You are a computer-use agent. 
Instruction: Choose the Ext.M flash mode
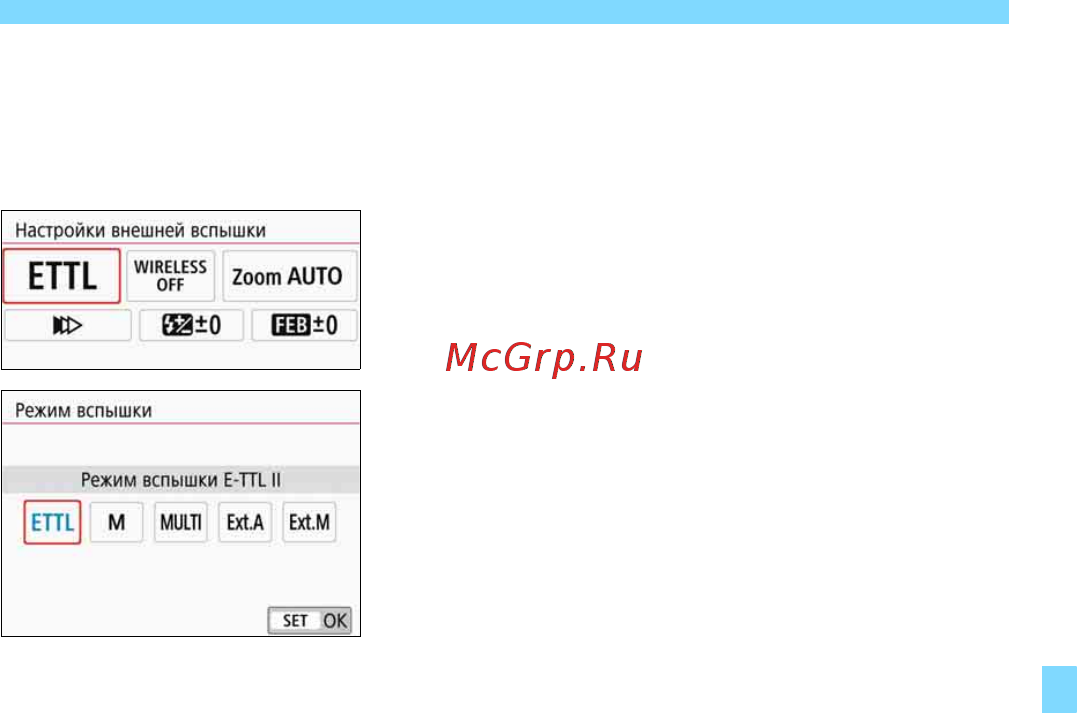309,523
